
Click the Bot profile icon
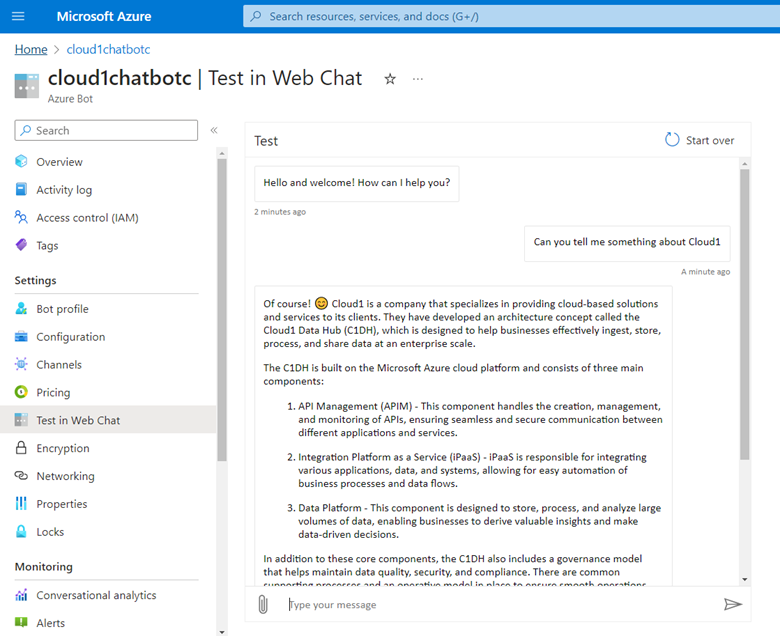pyautogui.click(x=21, y=308)
